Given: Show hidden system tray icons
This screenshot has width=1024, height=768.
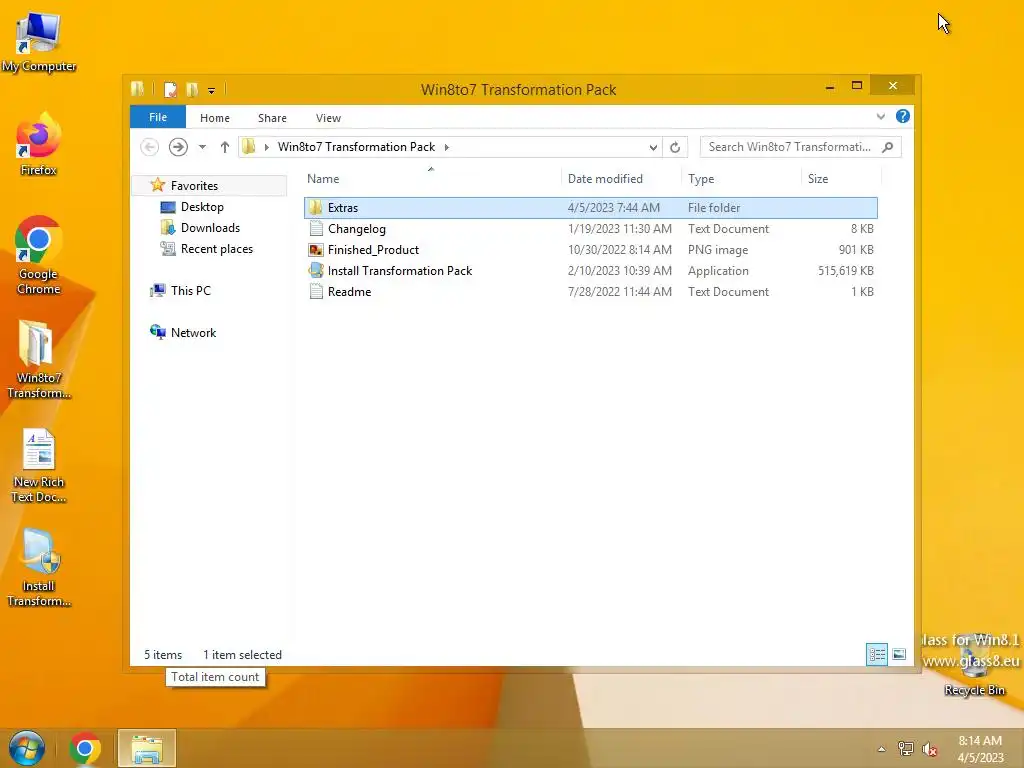Looking at the screenshot, I should point(881,749).
